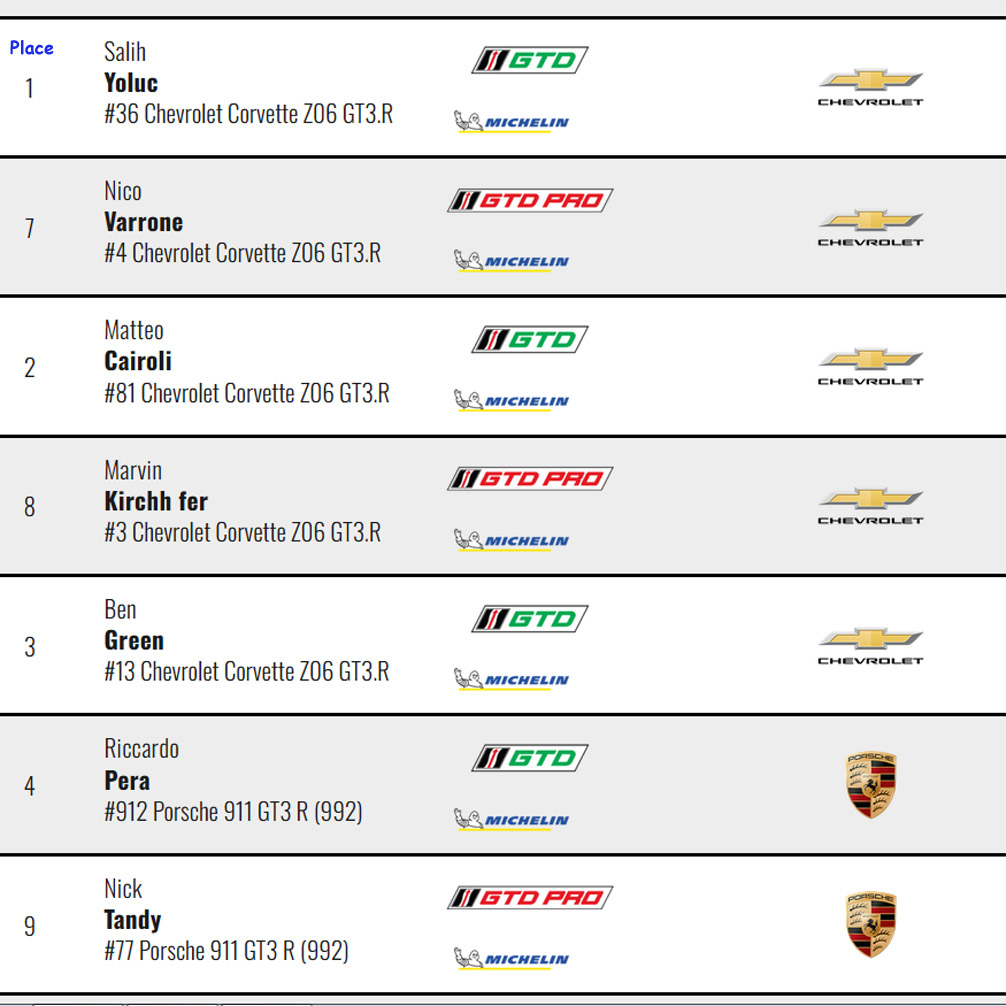Click the GTD badge for Riccardo Pera

click(529, 757)
